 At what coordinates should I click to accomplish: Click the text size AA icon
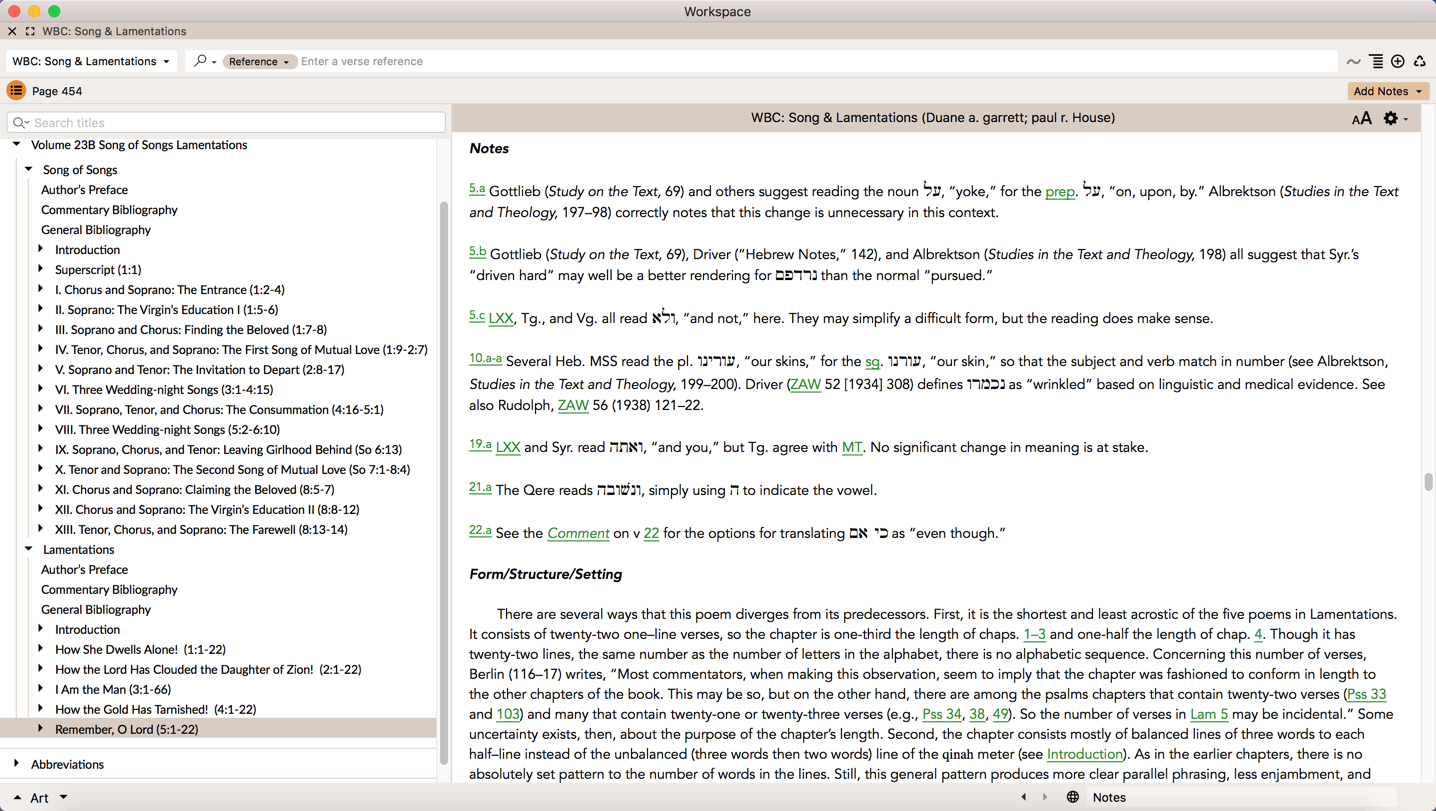(x=1361, y=119)
